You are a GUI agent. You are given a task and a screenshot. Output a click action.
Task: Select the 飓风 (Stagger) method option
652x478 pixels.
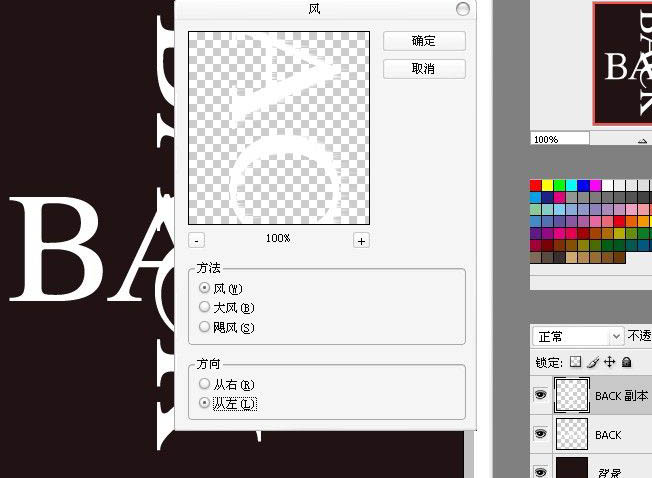[206, 327]
